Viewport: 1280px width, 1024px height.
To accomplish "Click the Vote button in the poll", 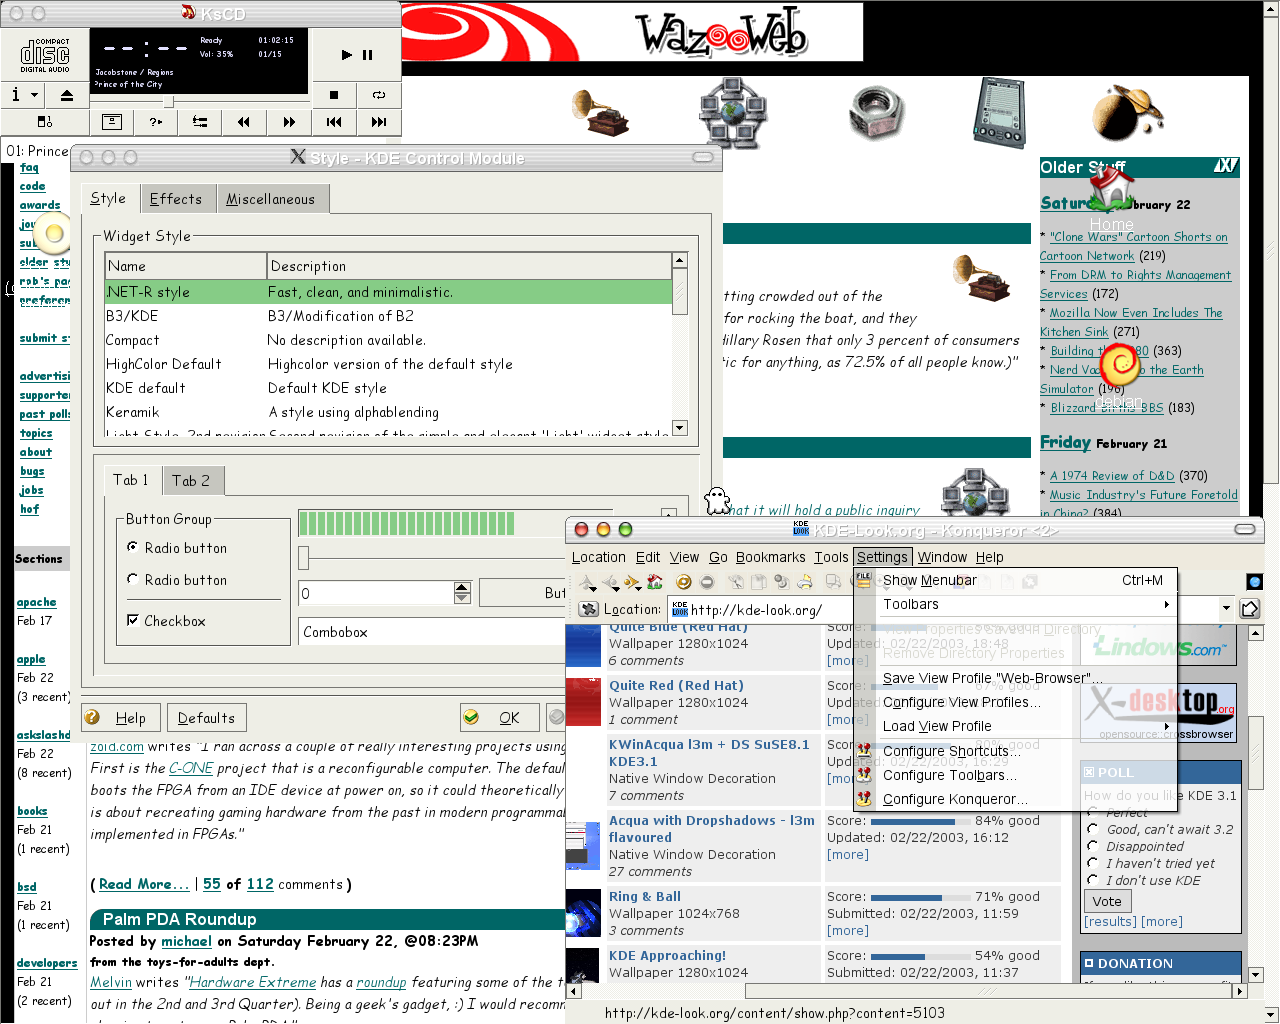I will 1107,901.
